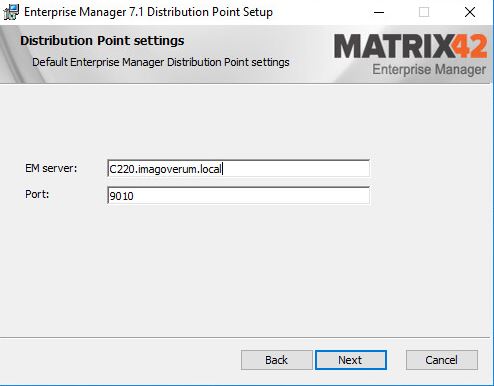
Task: Click the 'Enterprise Manager' text under logo
Action: point(429,69)
